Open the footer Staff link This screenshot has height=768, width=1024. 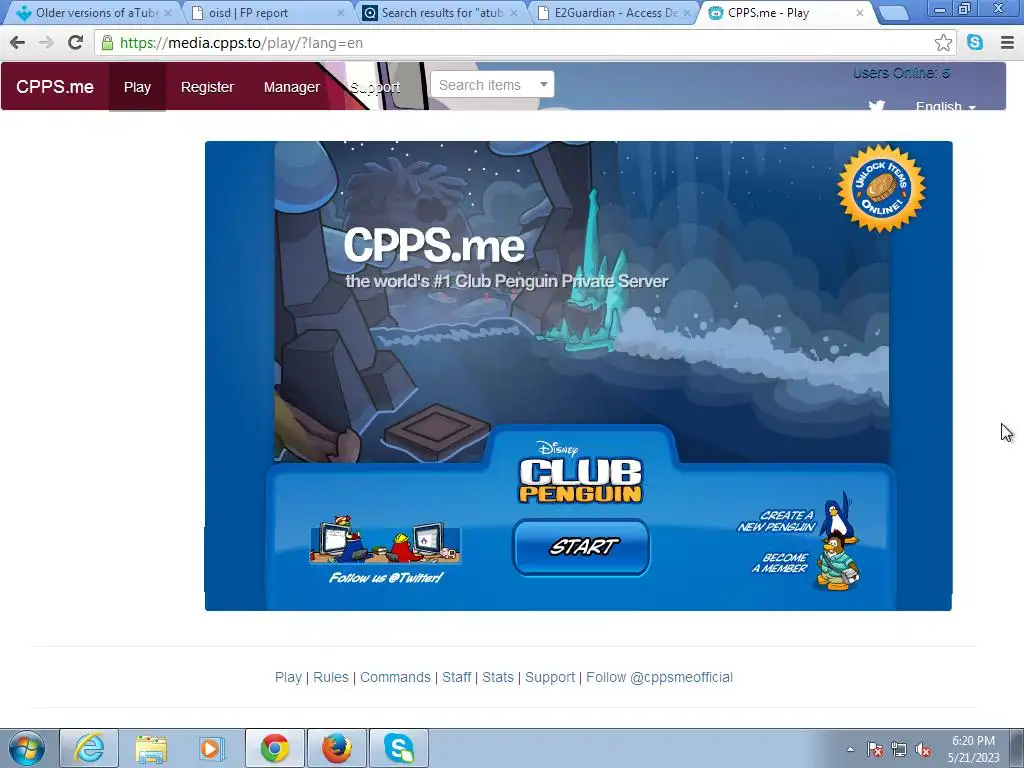click(x=456, y=677)
